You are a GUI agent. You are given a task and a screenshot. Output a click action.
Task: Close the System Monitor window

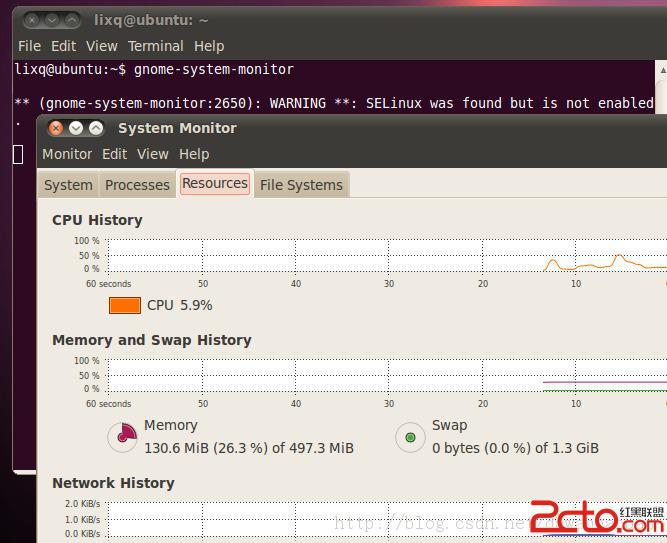(56, 128)
